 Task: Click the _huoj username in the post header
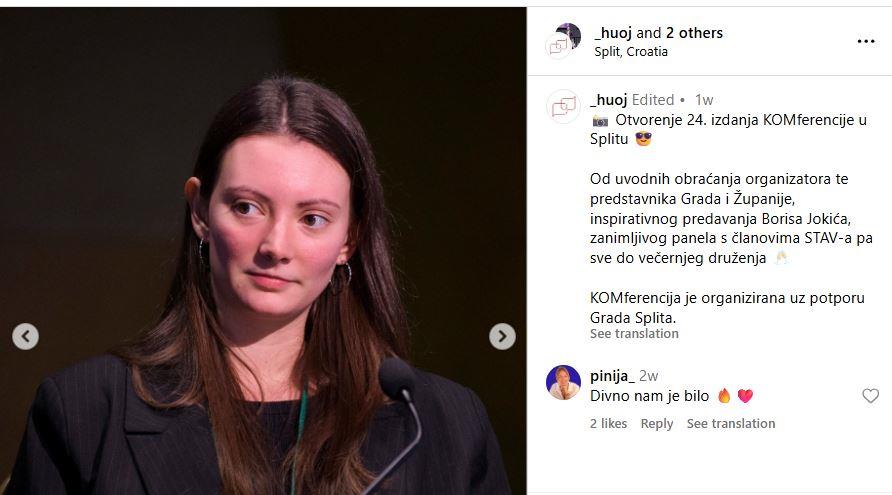click(x=613, y=33)
